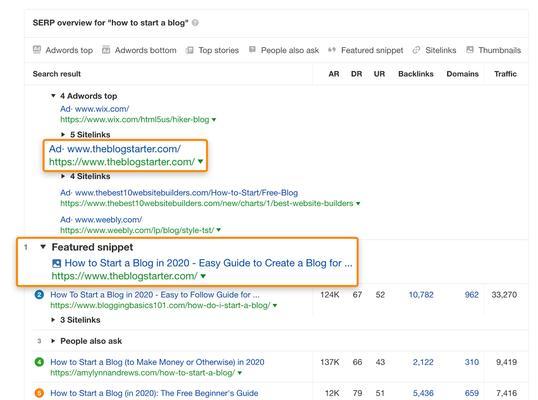Click the Featured snippet quote icon
The image size is (538, 400).
click(332, 50)
